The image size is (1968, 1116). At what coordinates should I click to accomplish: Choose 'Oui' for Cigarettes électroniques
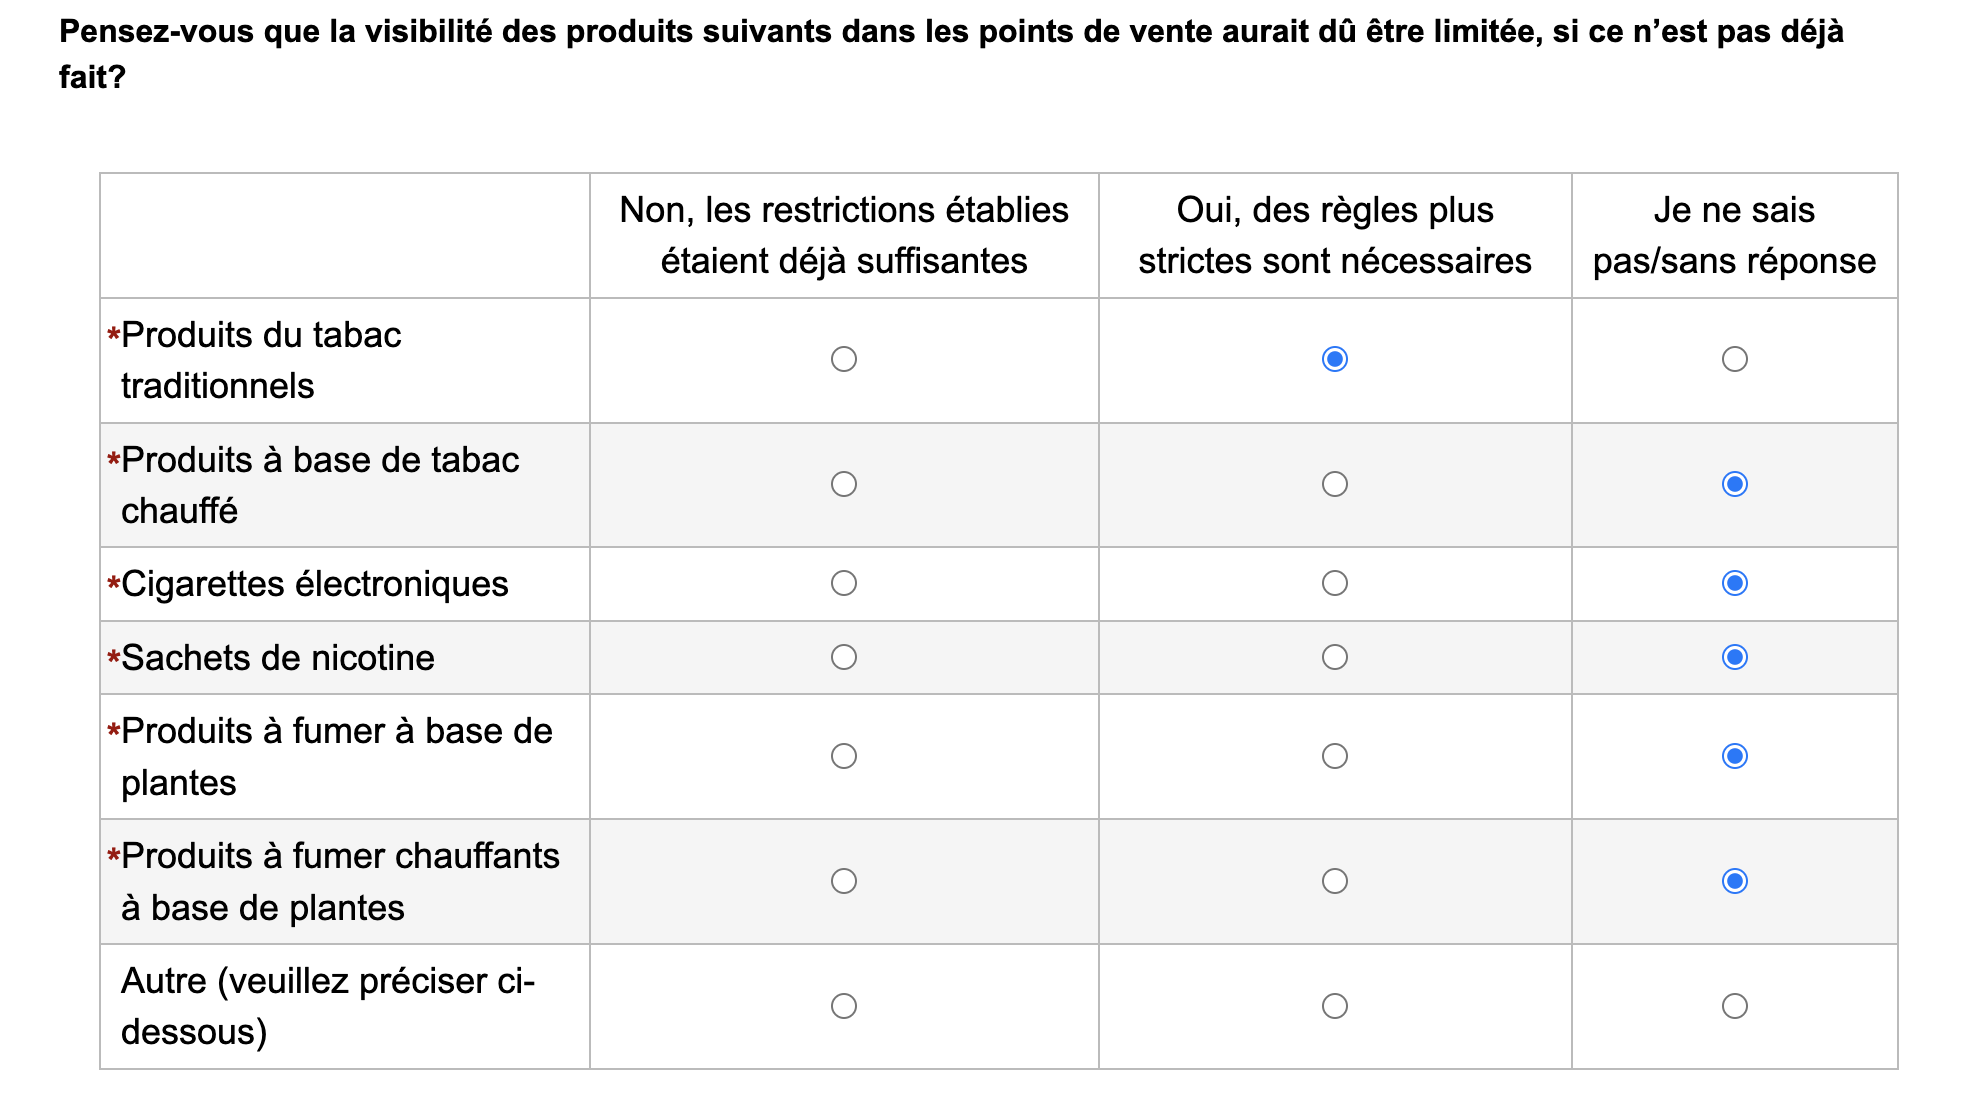pyautogui.click(x=1335, y=583)
